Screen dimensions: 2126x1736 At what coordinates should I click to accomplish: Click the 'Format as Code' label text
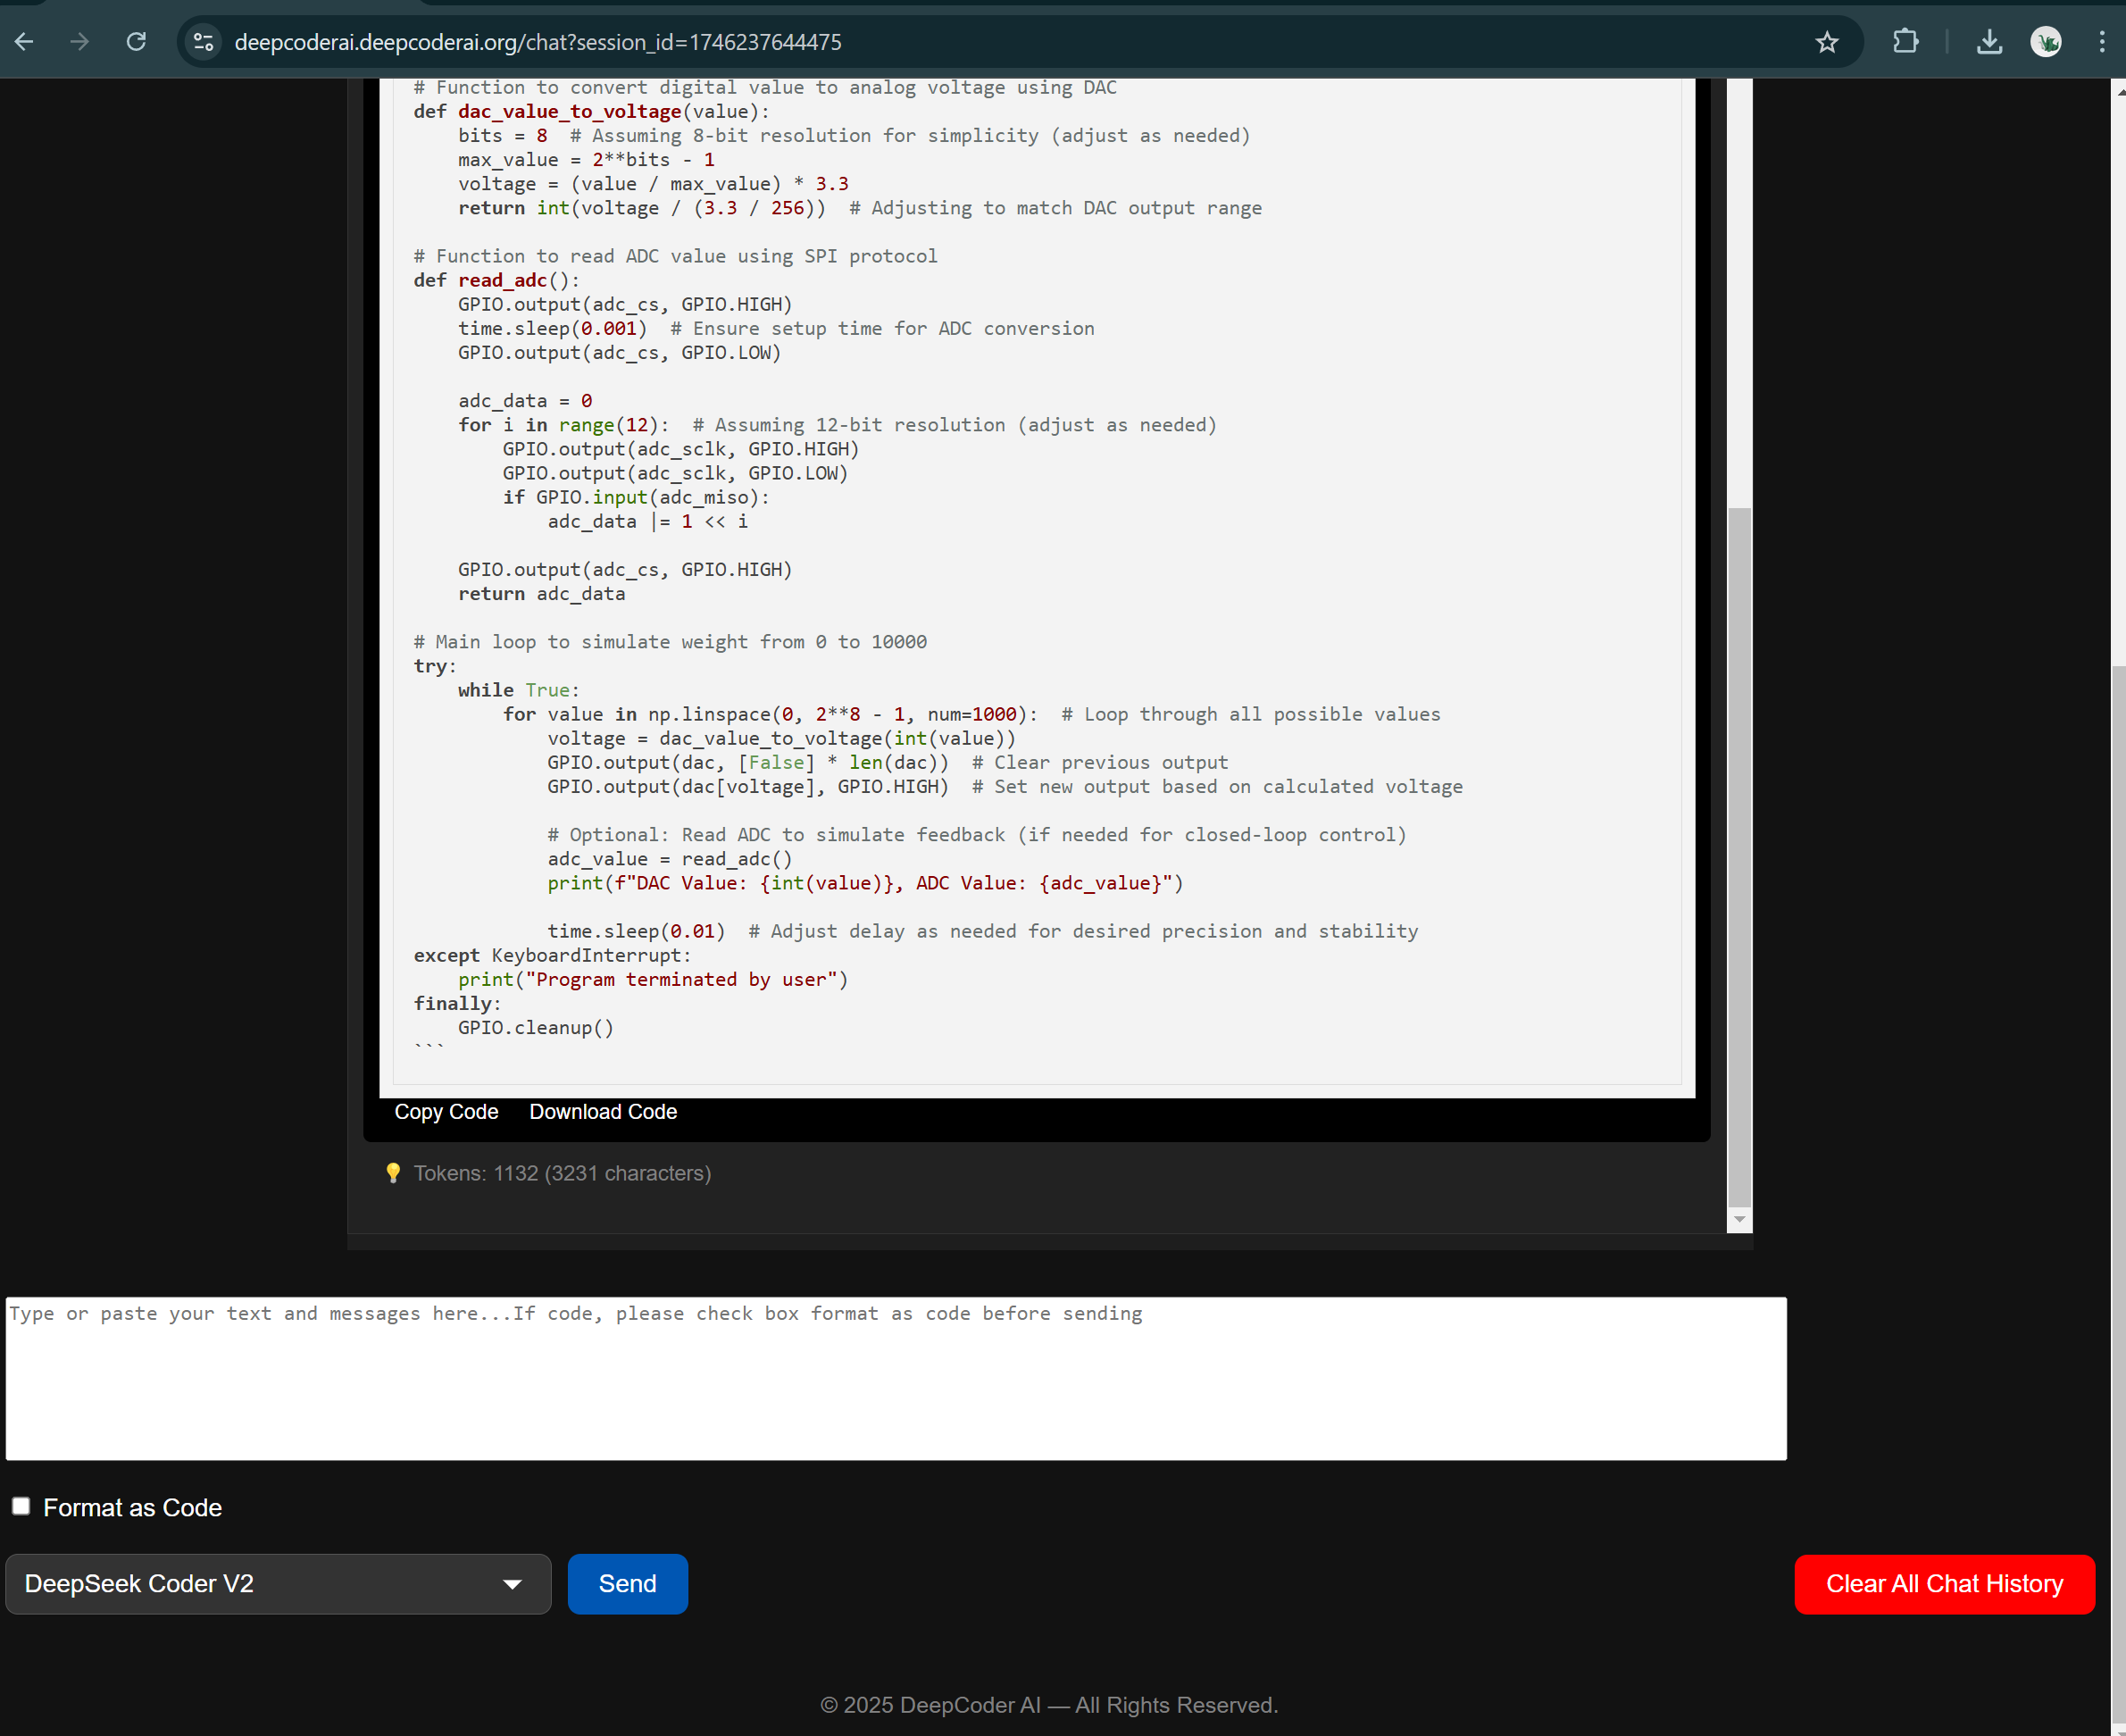click(132, 1507)
